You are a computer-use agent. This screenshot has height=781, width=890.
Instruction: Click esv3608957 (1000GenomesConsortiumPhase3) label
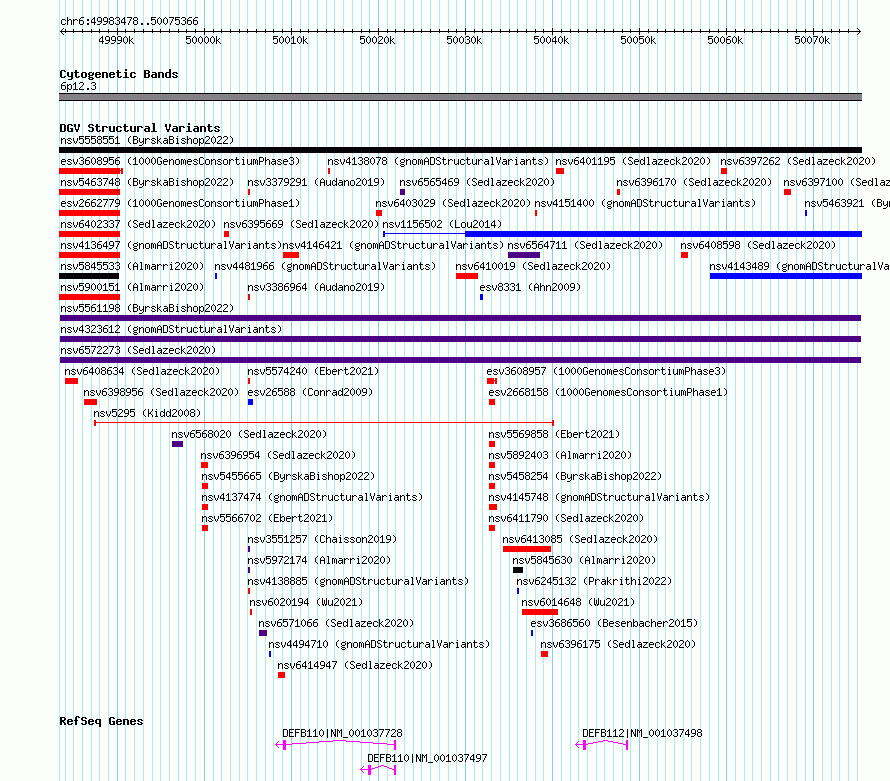pos(606,371)
